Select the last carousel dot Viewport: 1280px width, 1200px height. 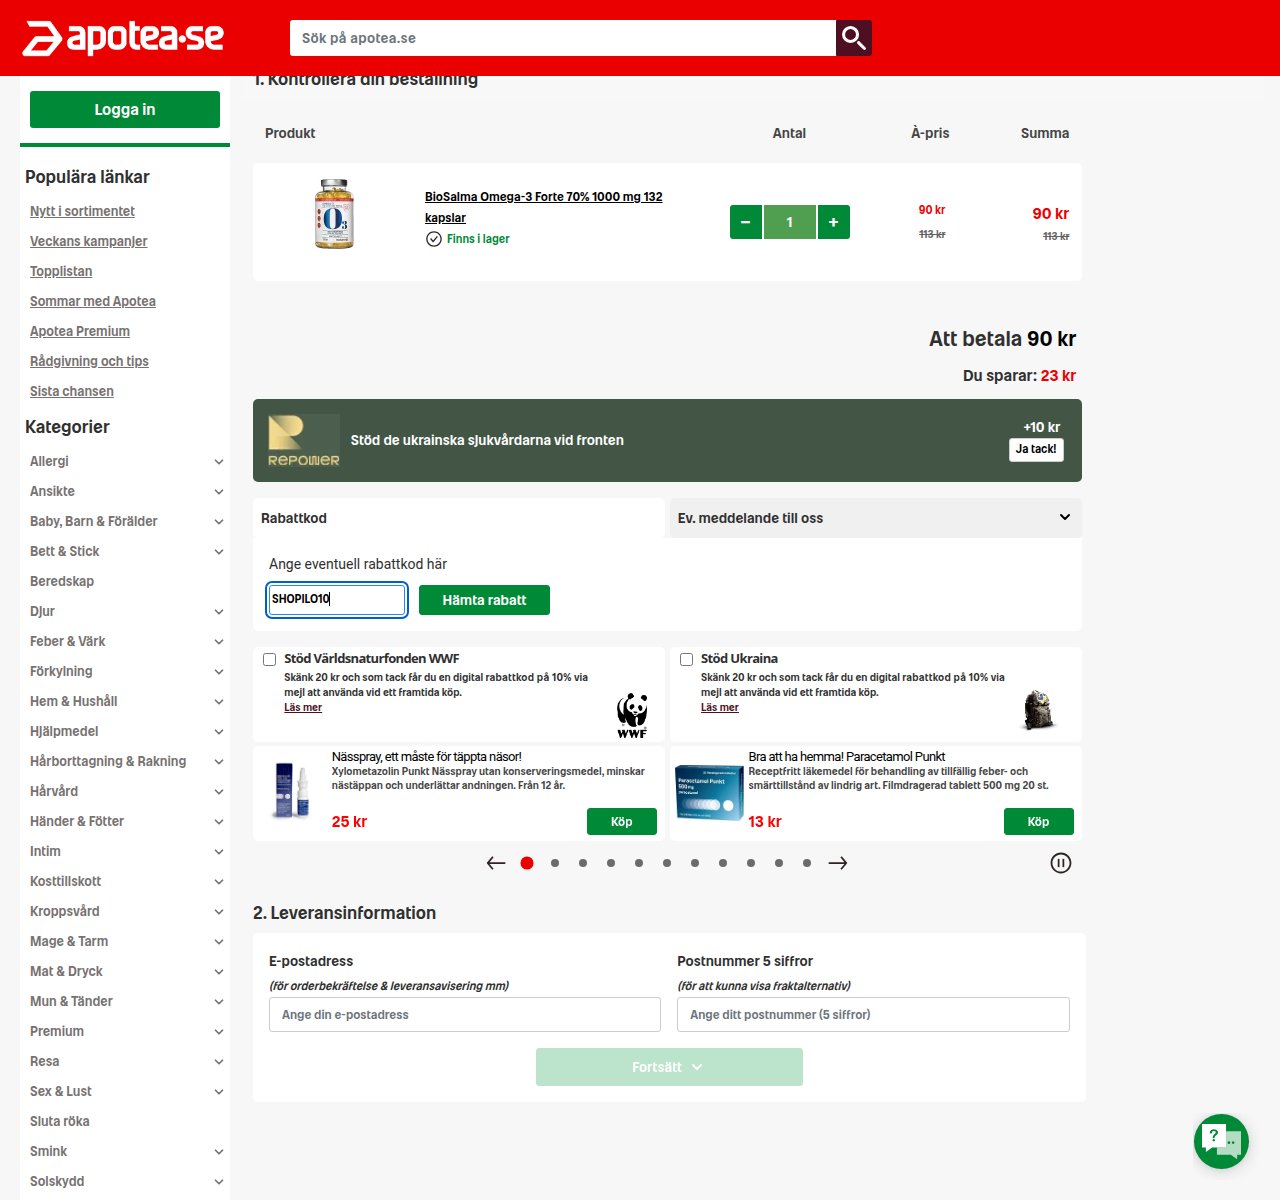coord(807,863)
